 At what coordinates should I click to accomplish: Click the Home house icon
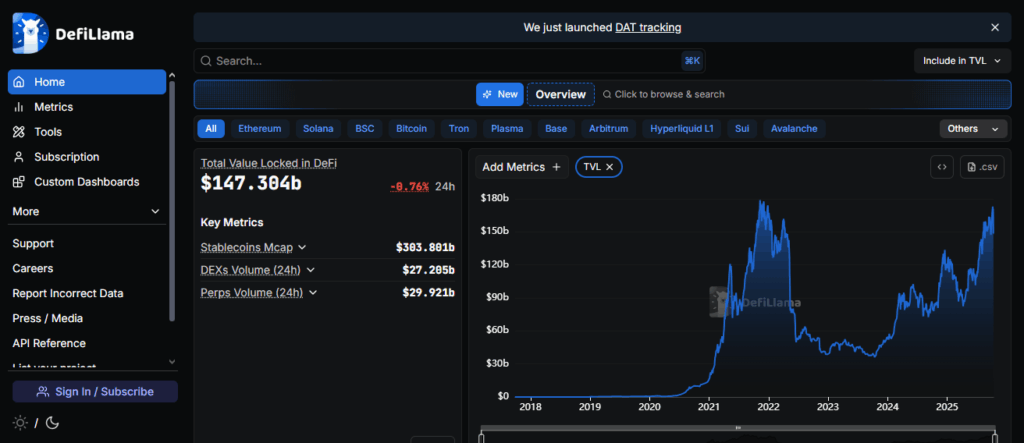coord(19,82)
